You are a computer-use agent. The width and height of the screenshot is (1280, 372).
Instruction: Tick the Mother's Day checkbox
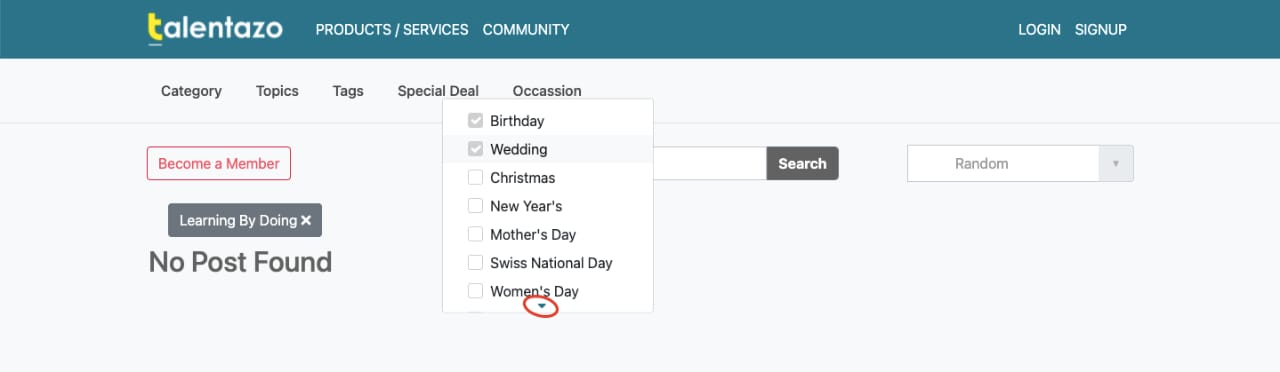[x=475, y=235]
